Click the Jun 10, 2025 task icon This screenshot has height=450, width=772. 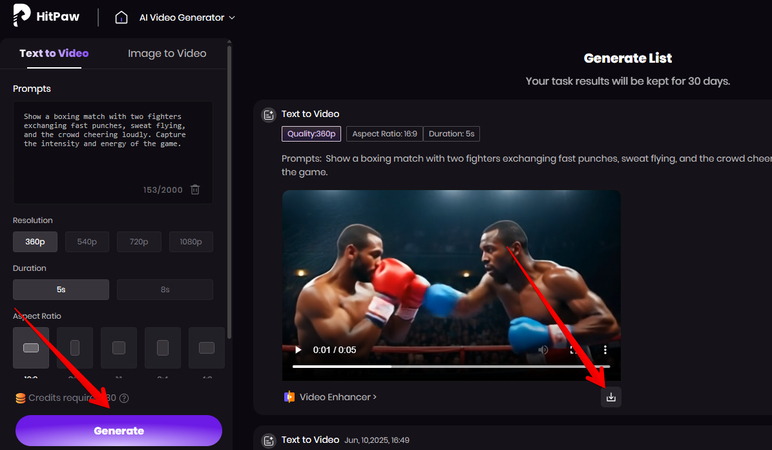268,441
